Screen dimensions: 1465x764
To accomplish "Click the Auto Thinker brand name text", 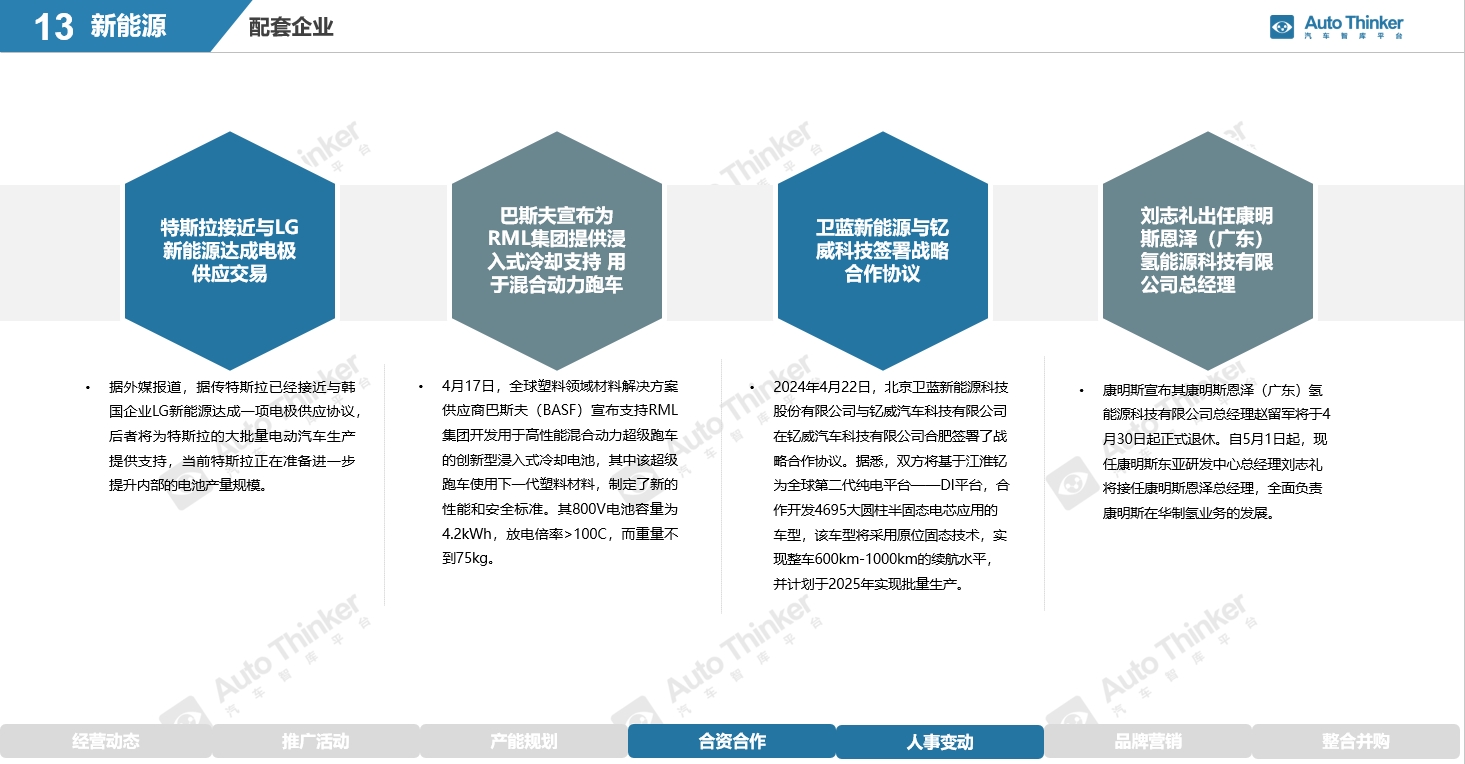I will (1353, 22).
